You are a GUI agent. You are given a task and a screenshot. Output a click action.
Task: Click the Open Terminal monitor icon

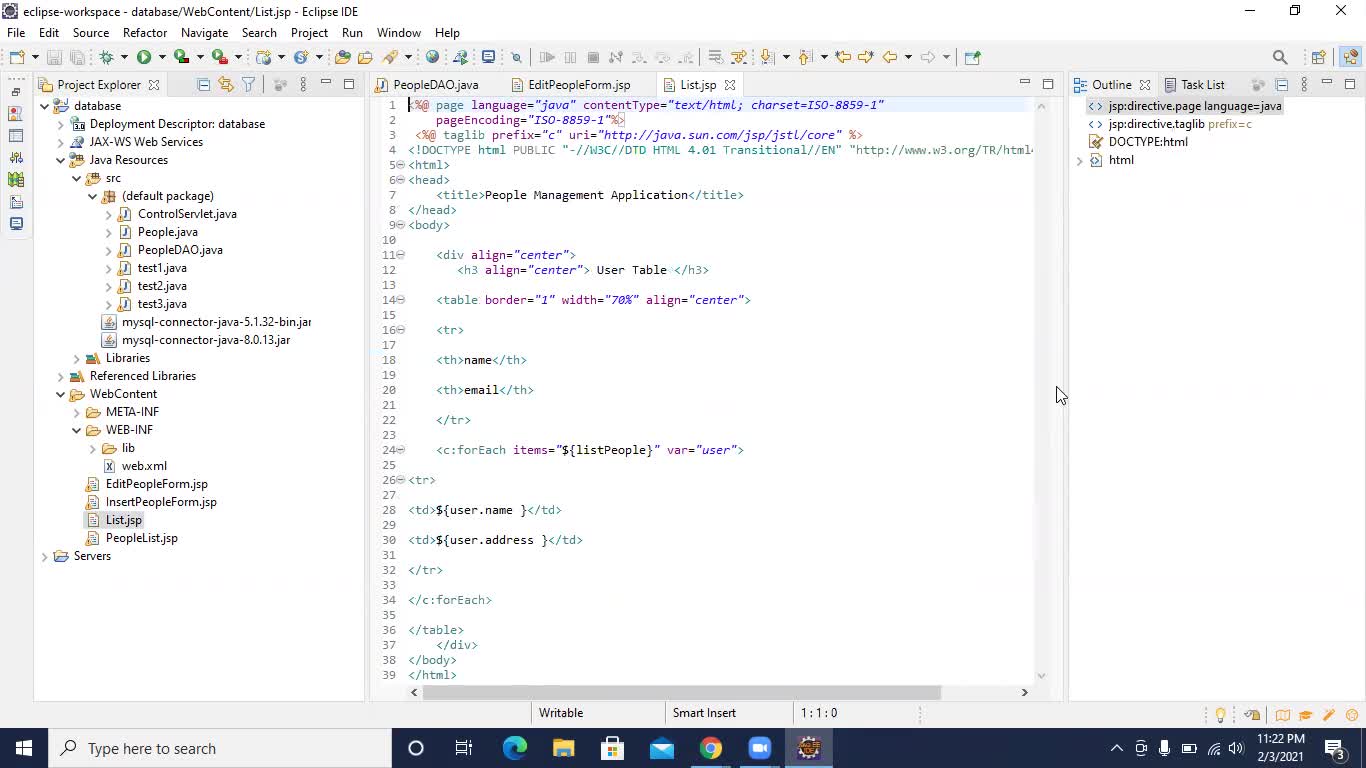488,57
